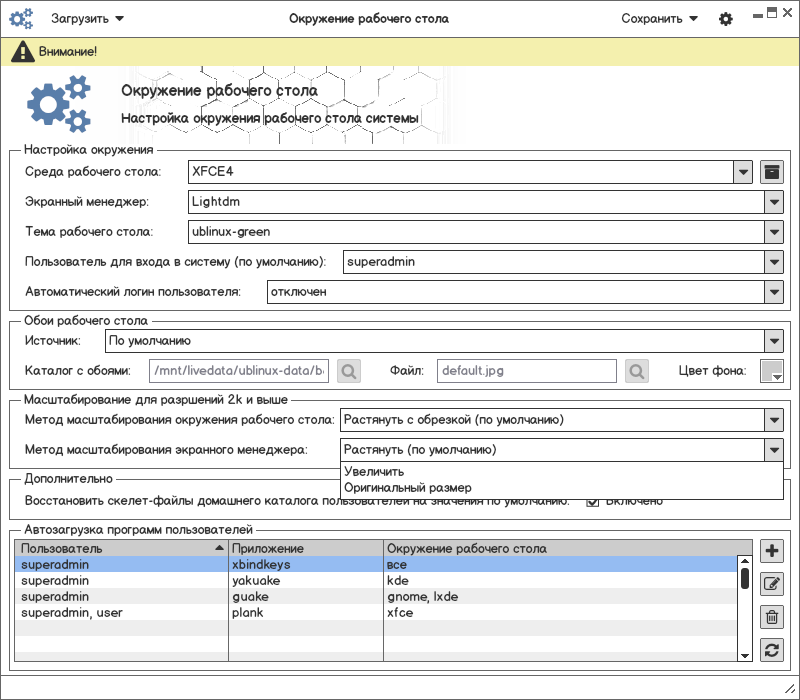Open the Загрузить menu
This screenshot has width=800, height=700.
[x=87, y=18]
